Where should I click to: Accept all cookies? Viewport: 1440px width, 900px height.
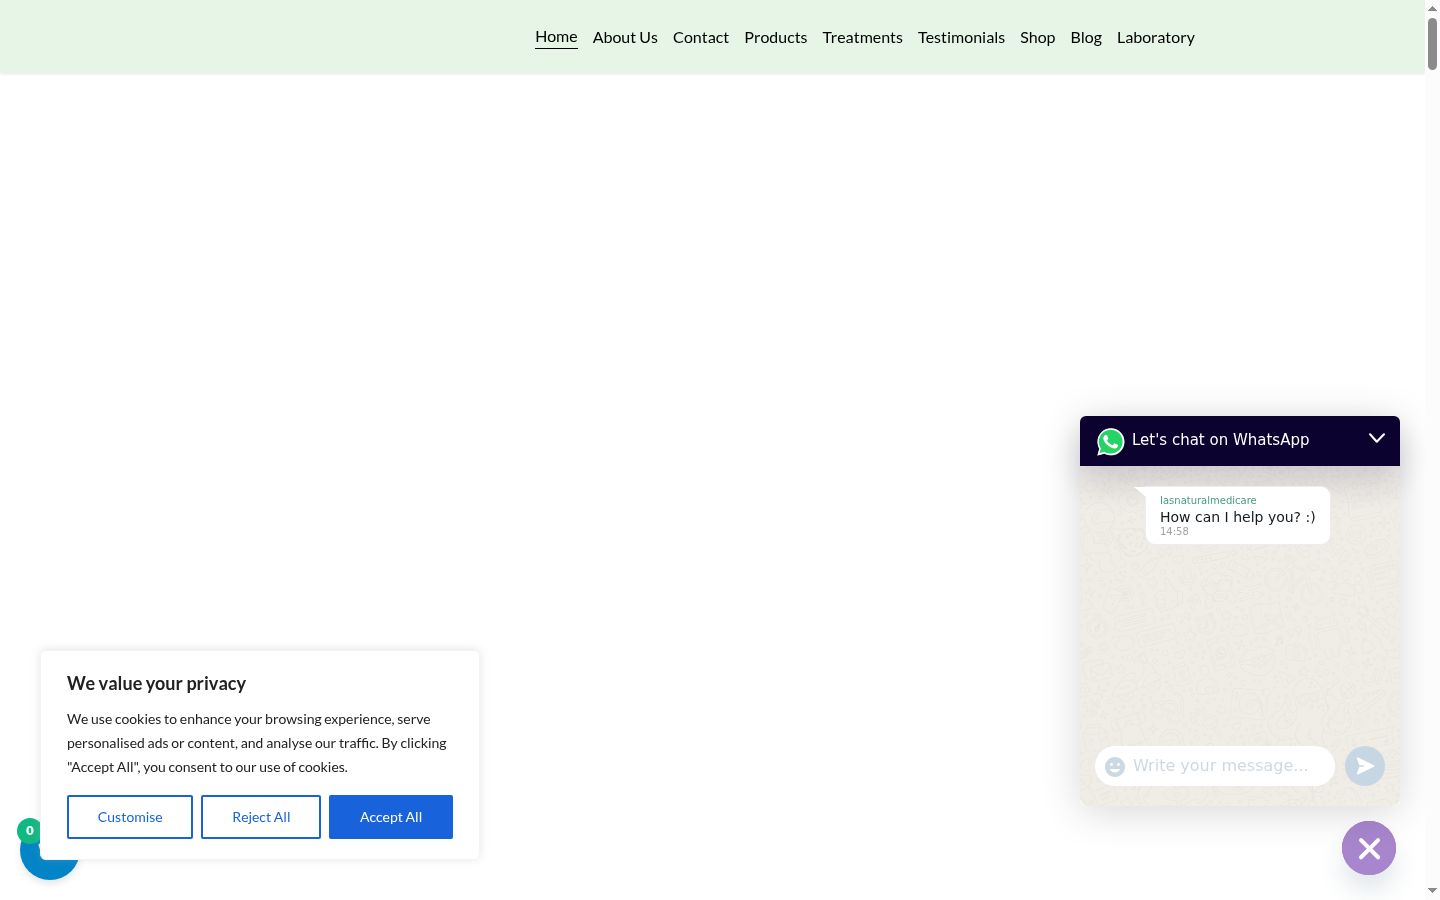pyautogui.click(x=391, y=817)
